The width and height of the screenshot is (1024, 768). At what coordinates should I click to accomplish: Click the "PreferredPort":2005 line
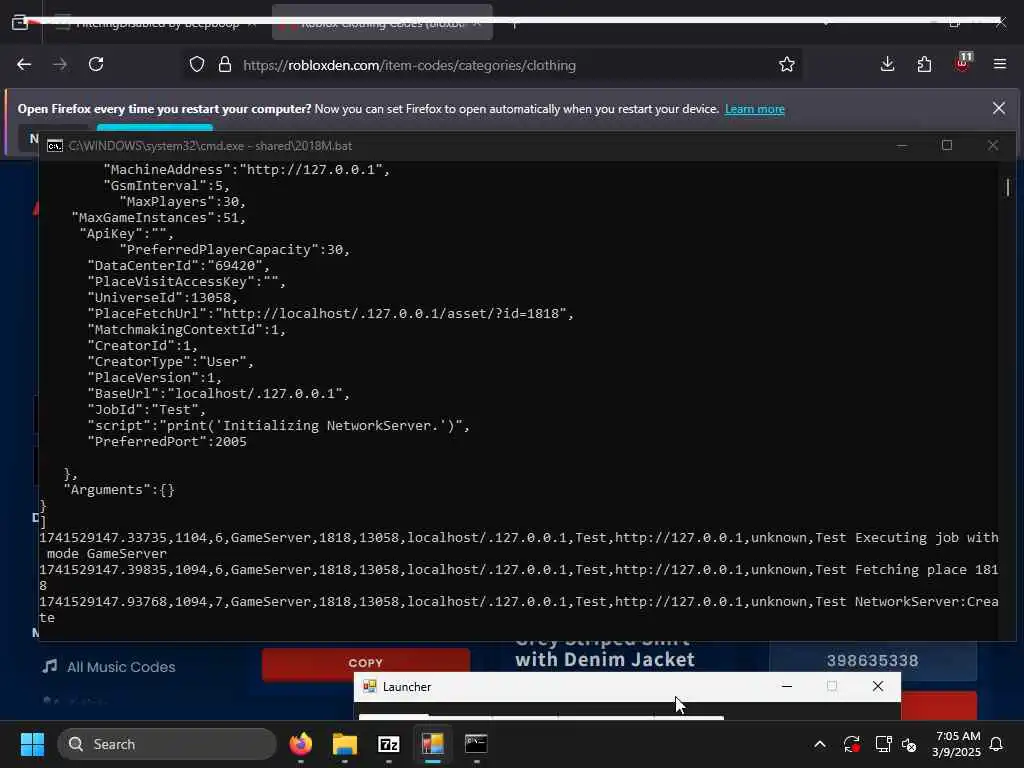[167, 441]
